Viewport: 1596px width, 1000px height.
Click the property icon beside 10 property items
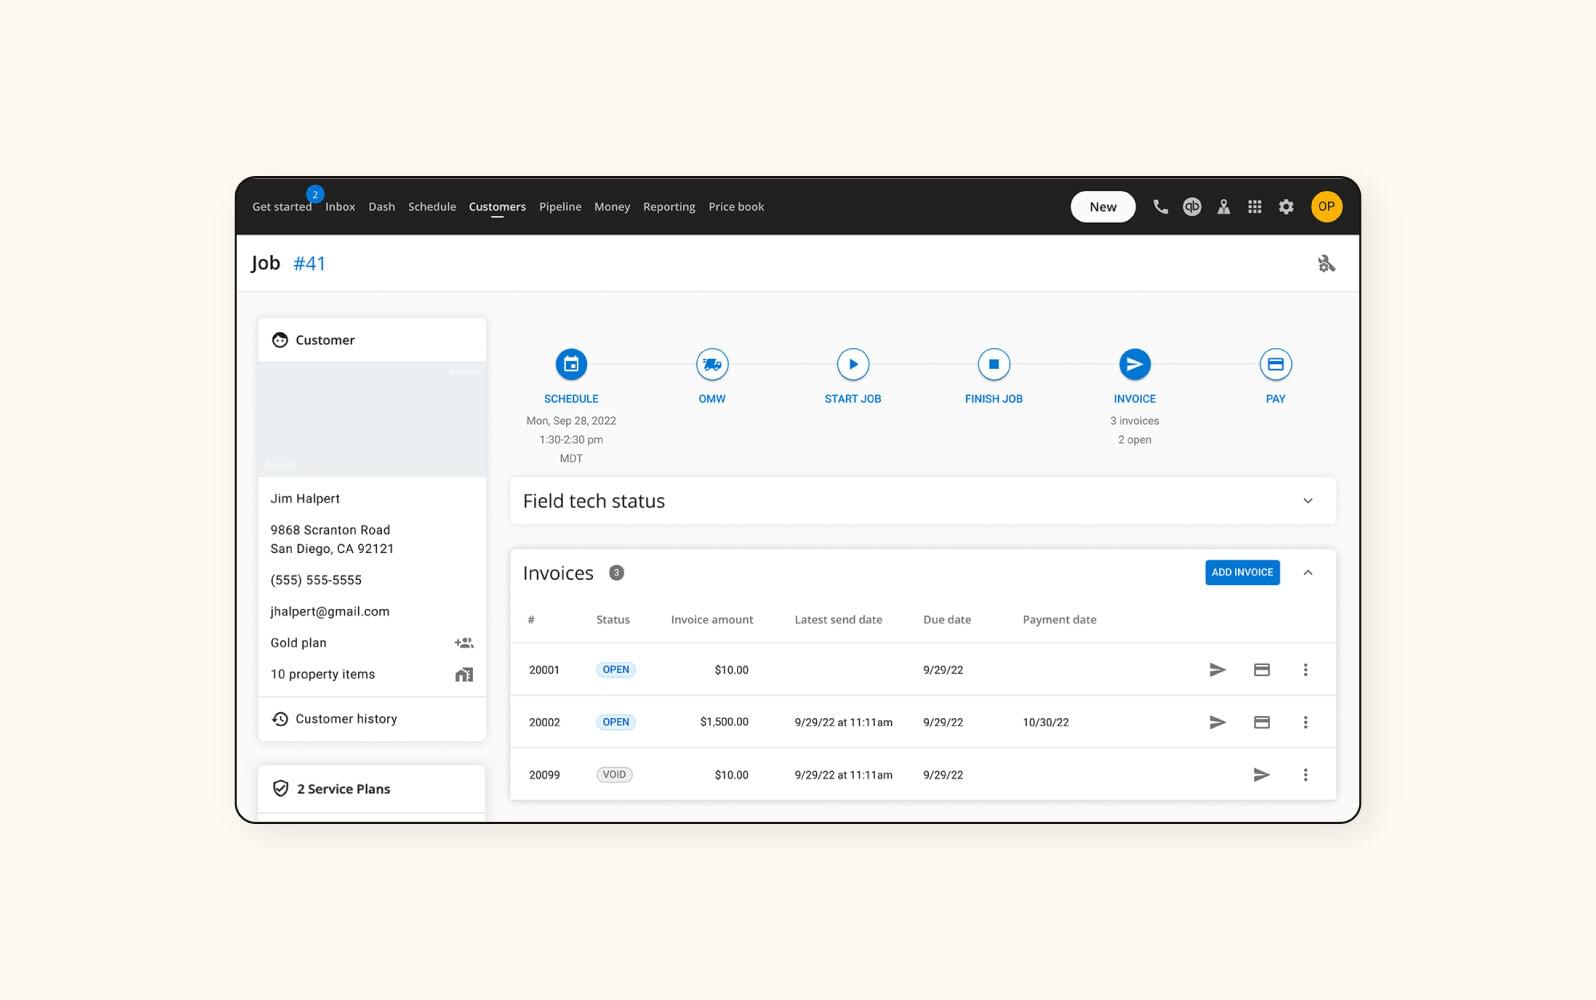[464, 675]
